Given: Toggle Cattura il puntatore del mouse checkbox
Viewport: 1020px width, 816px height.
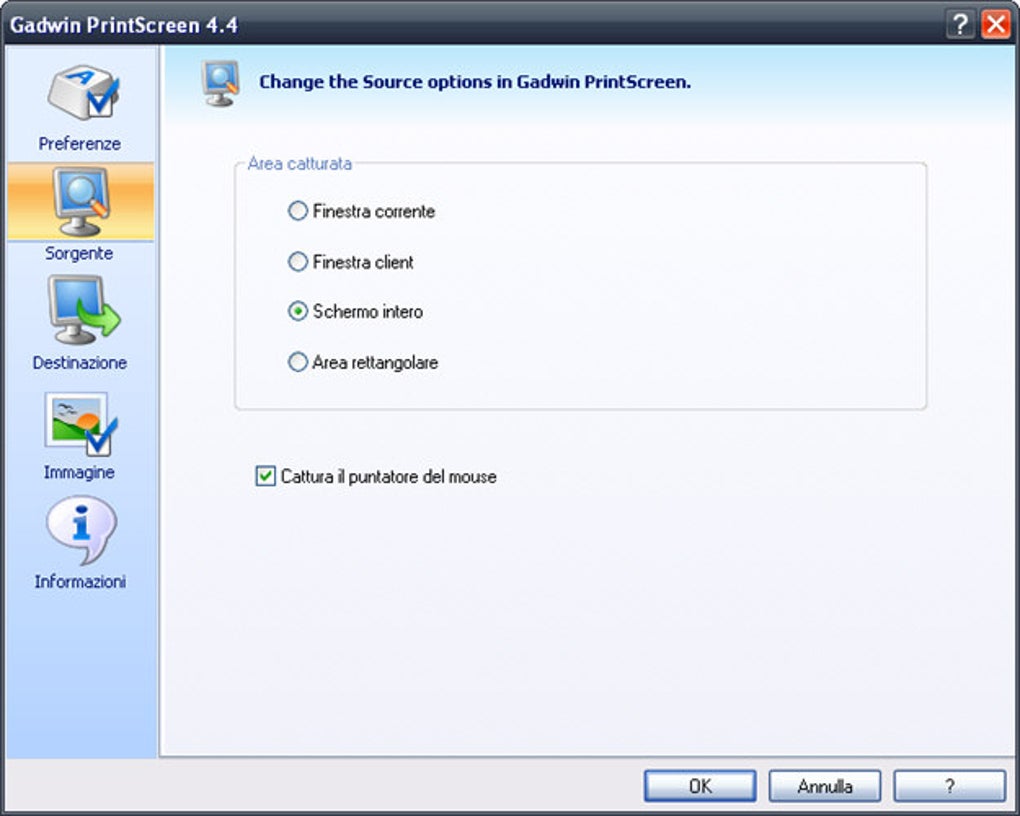Looking at the screenshot, I should [x=265, y=476].
